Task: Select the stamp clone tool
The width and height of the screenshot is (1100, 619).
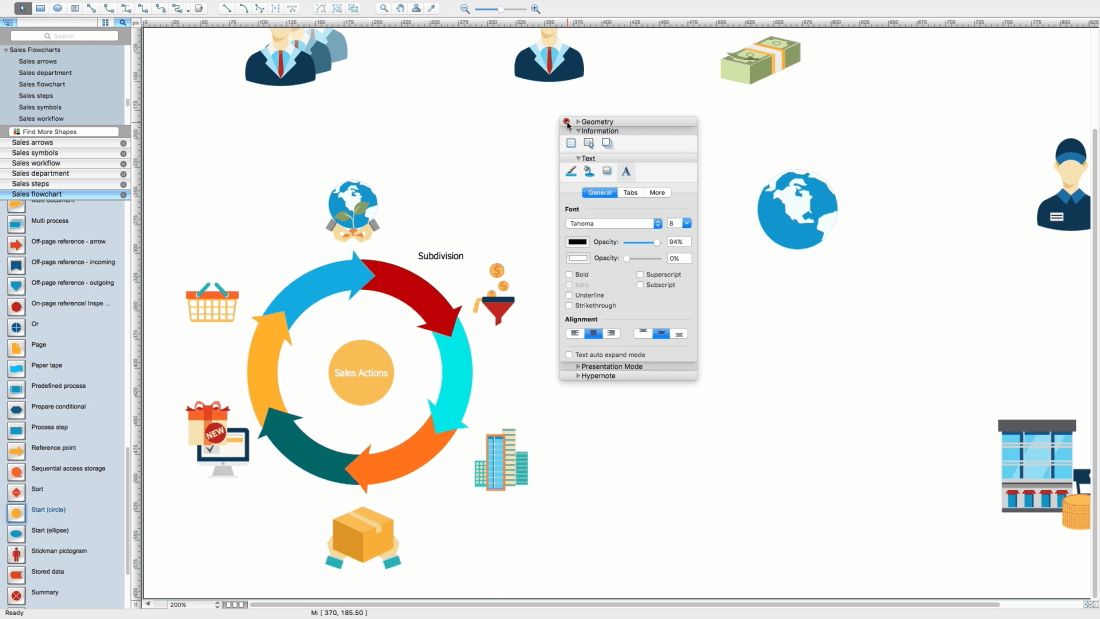Action: 416,8
